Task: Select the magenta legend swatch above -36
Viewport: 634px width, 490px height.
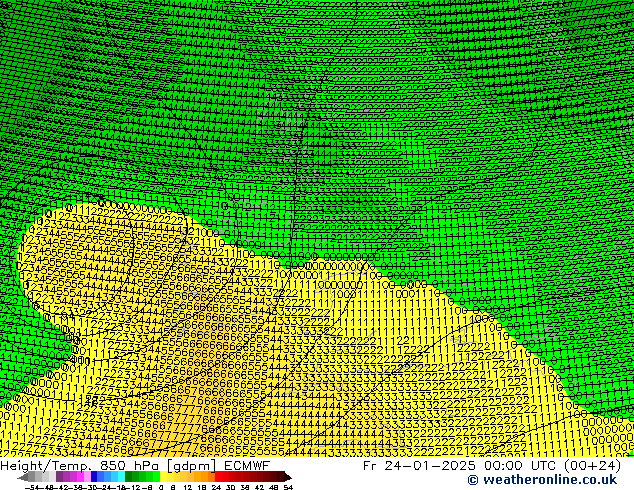Action: click(80, 476)
